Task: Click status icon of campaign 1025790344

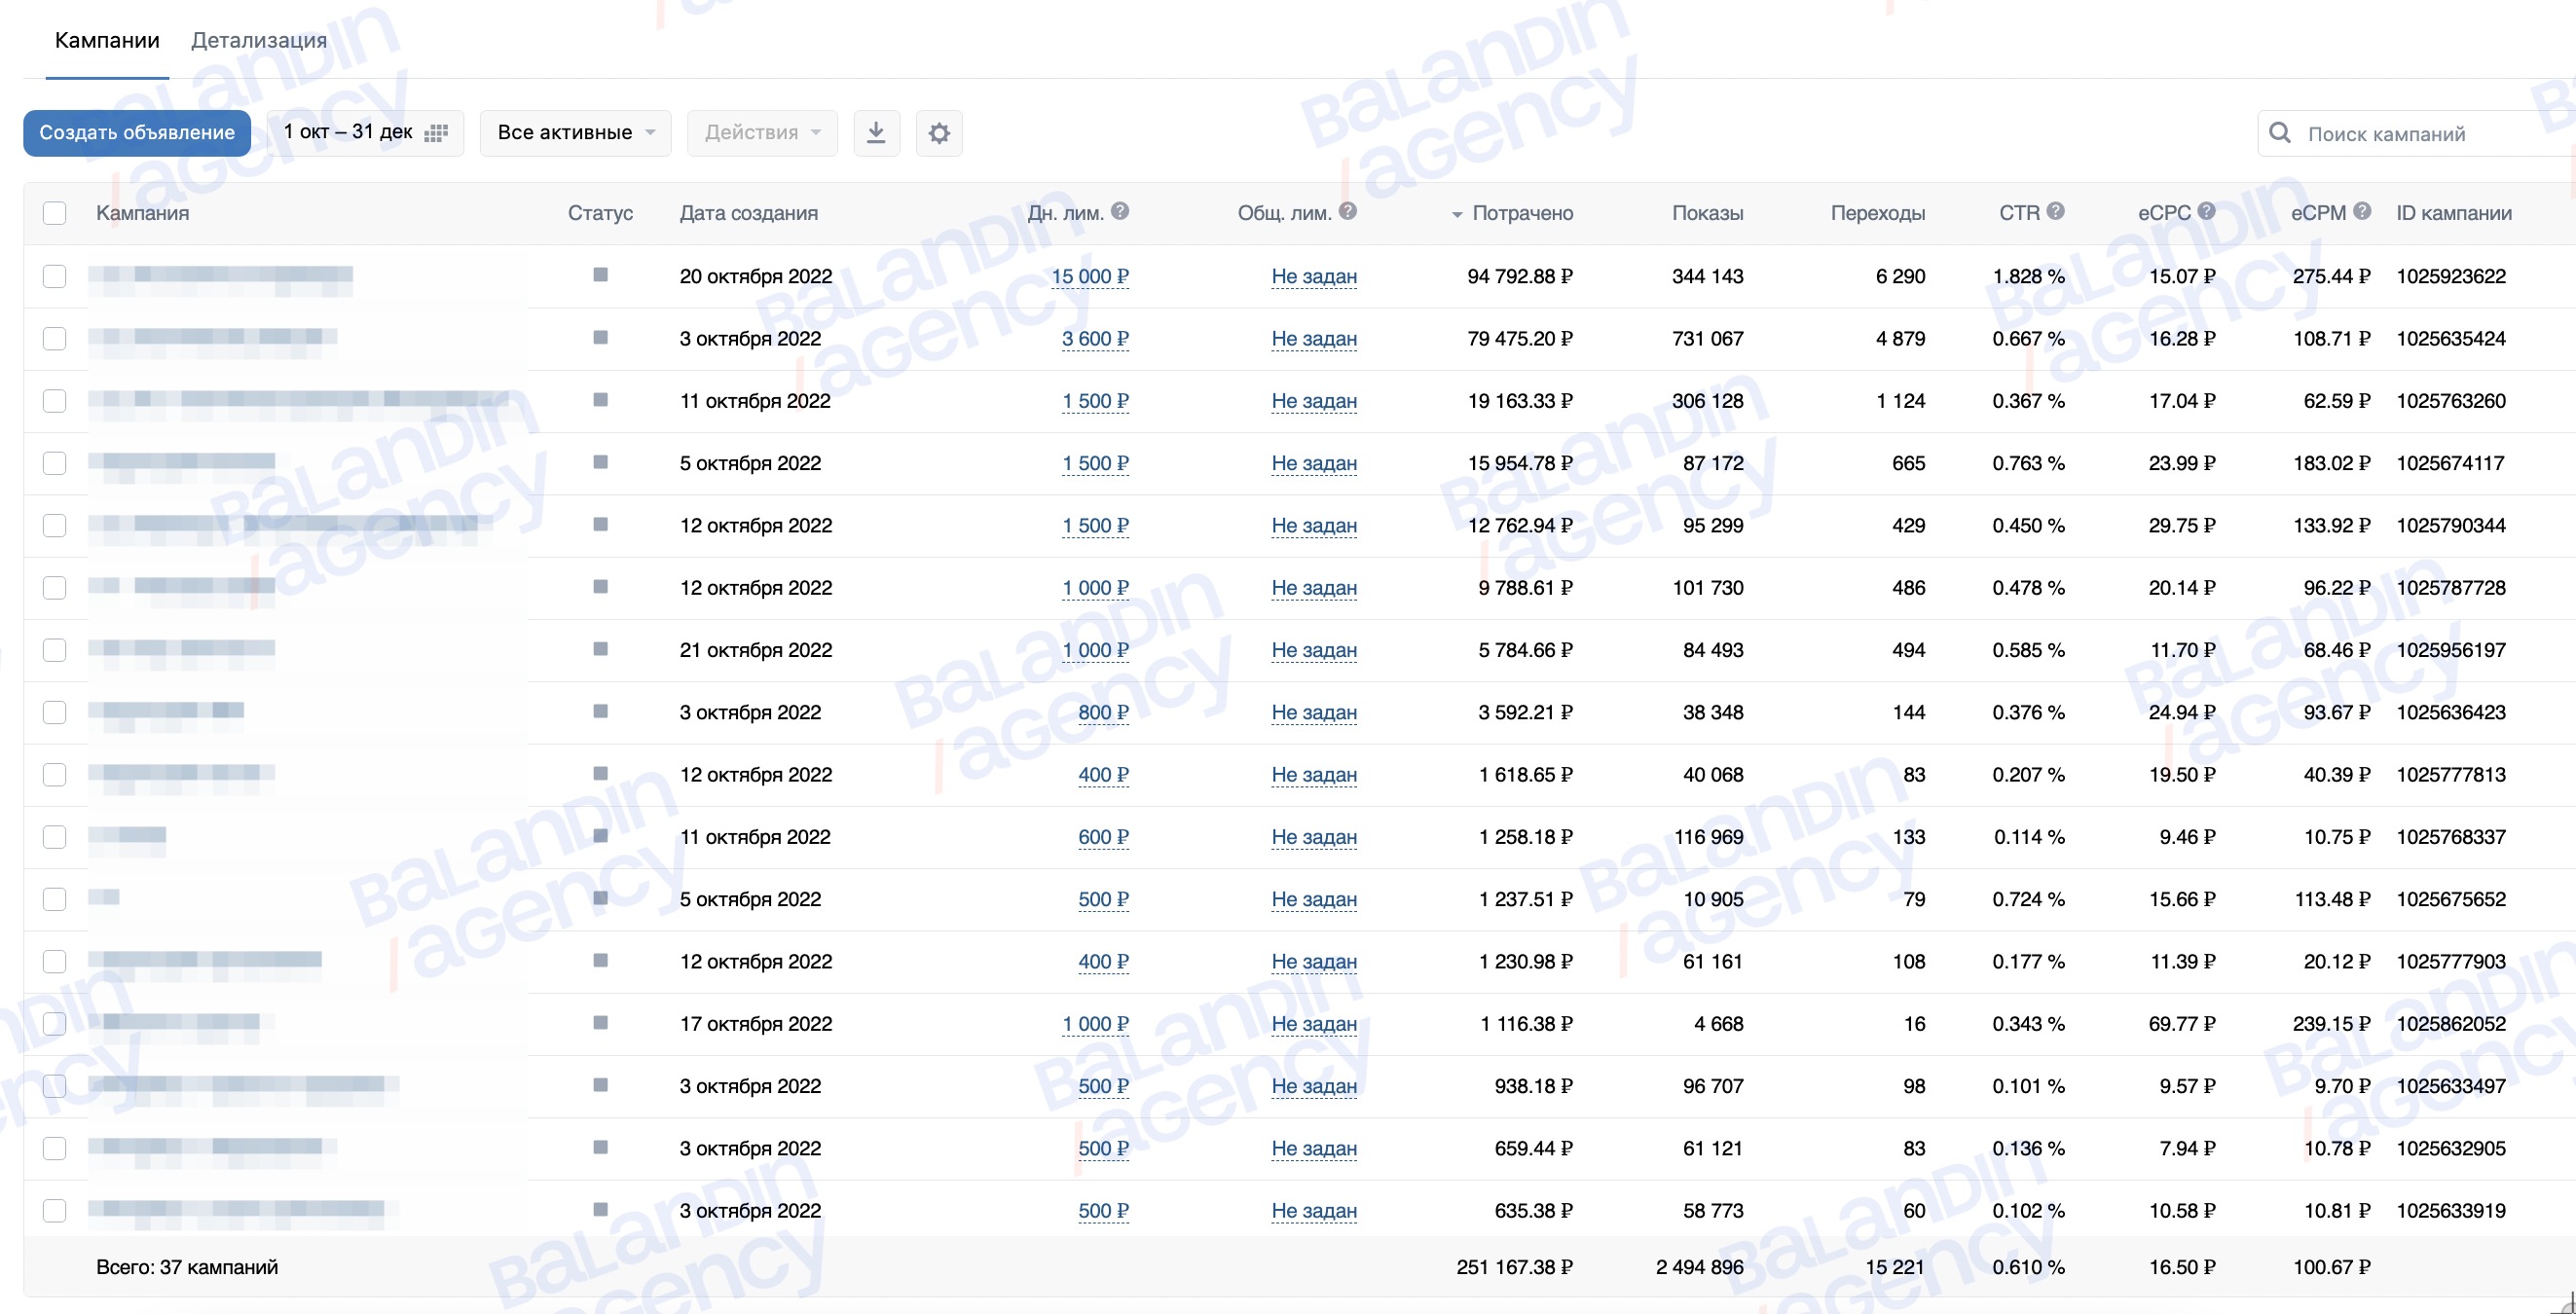Action: point(600,524)
